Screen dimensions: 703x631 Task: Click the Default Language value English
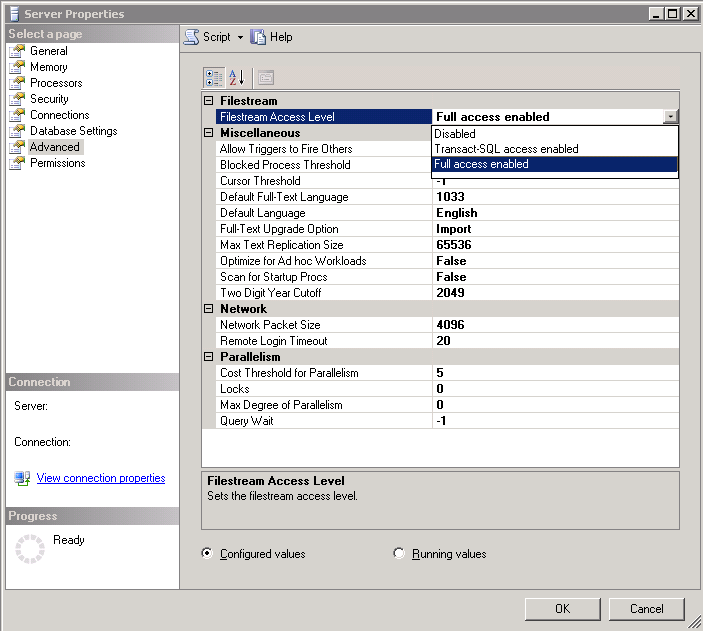pyautogui.click(x=555, y=213)
